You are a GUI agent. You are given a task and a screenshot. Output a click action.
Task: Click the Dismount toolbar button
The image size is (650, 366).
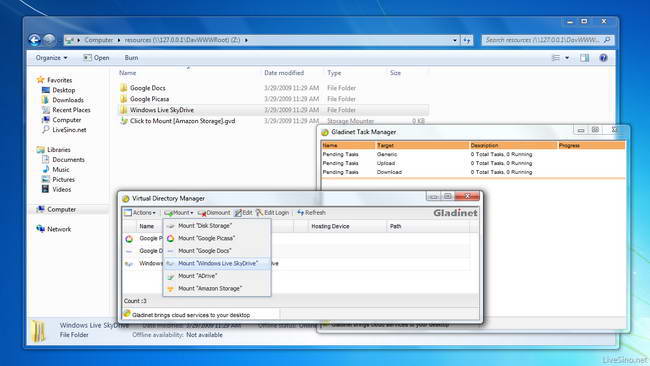coord(214,213)
